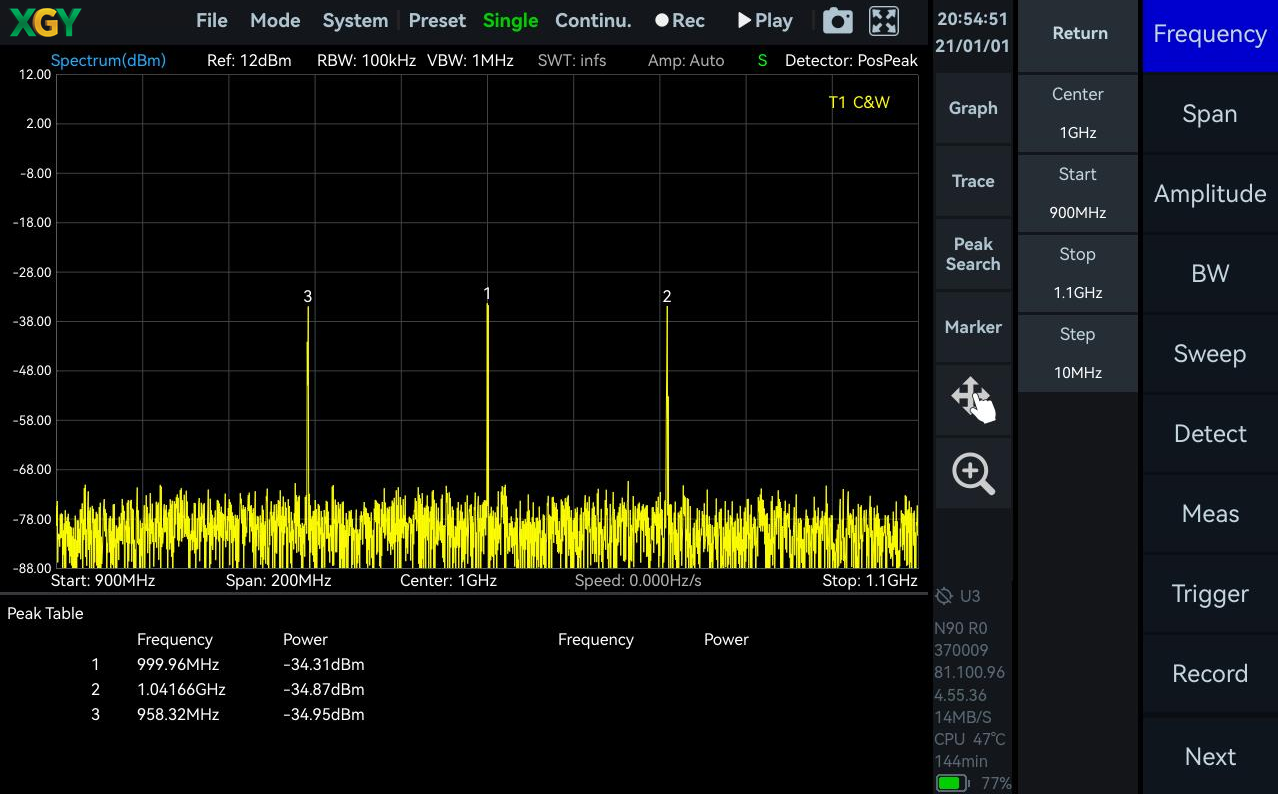Go to the Next menu page

pyautogui.click(x=1210, y=756)
